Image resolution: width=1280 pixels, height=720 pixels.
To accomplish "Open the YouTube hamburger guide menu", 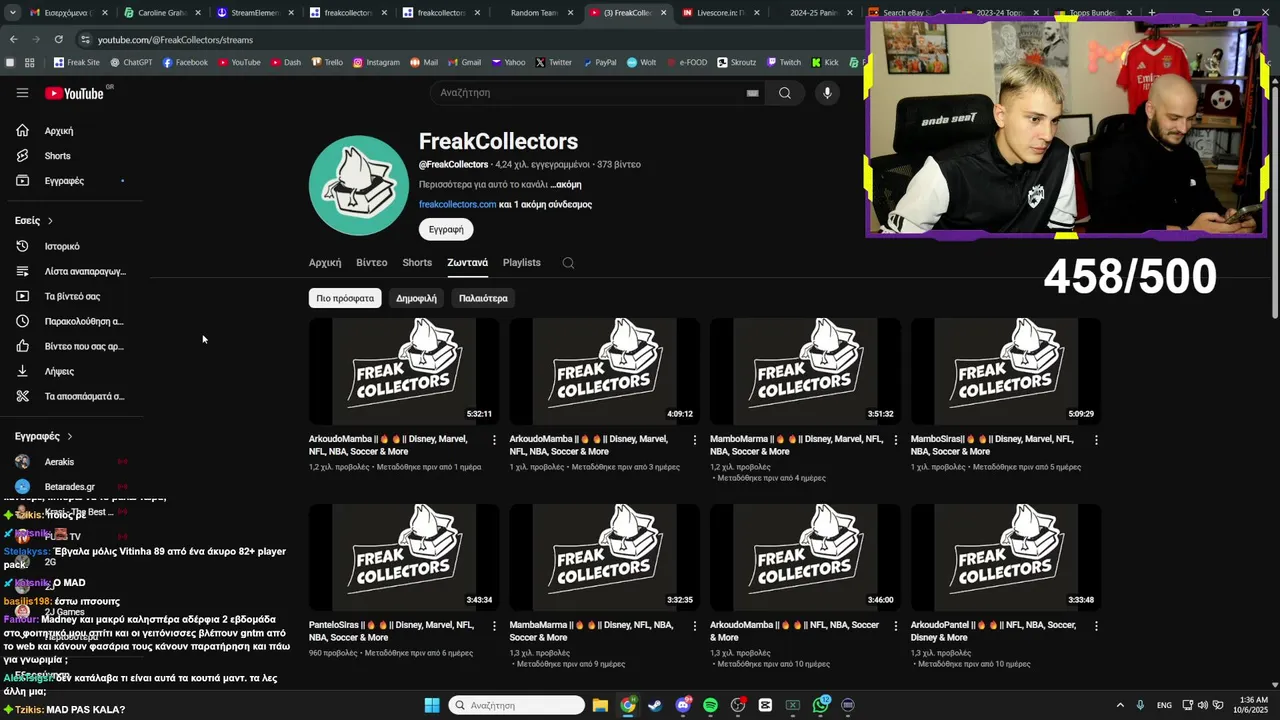I will [22, 93].
